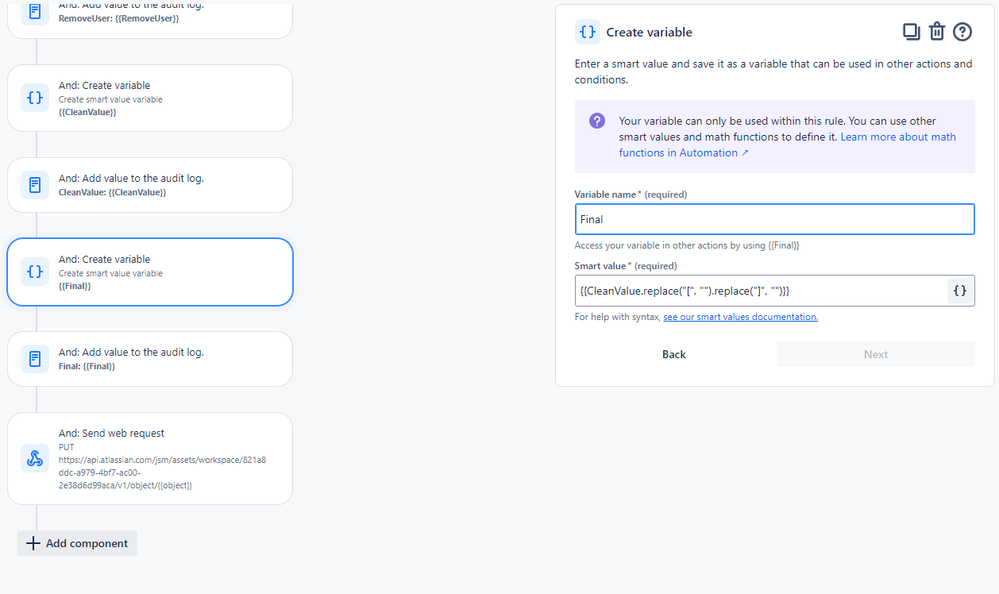This screenshot has height=594, width=999.
Task: Click 'Access your variable in other actions' hint
Action: pyautogui.click(x=687, y=245)
